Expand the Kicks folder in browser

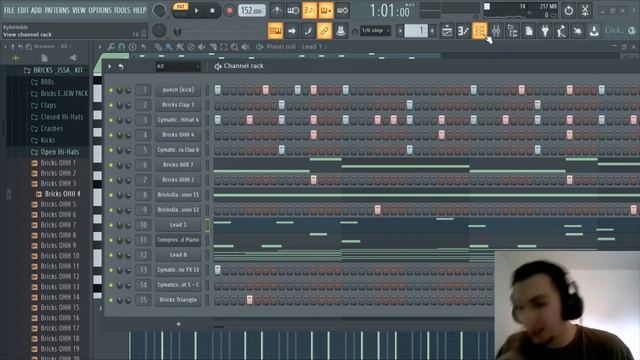(47, 140)
